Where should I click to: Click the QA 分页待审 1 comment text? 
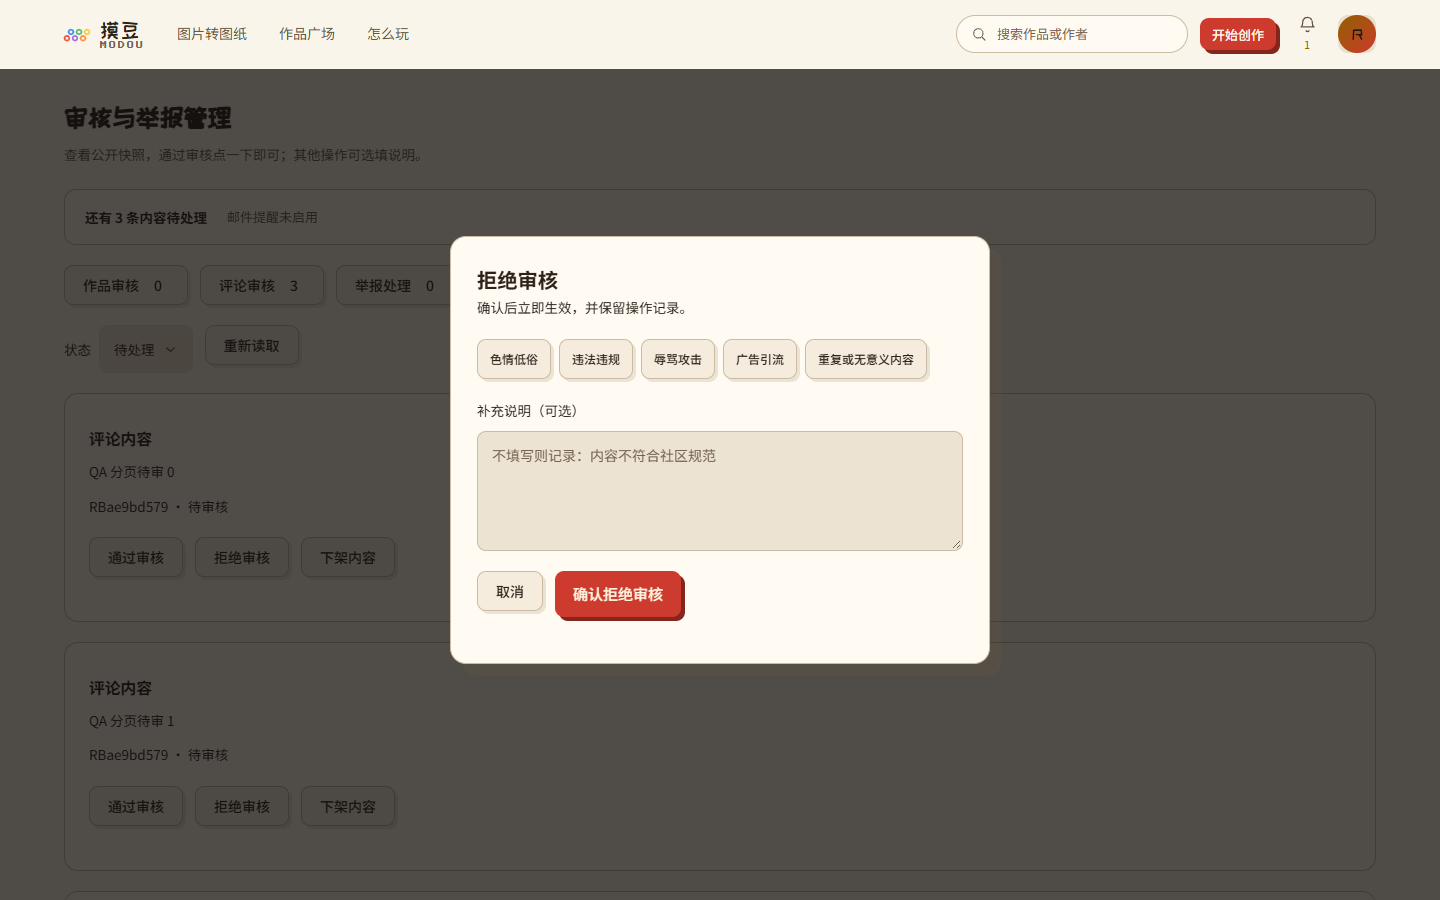pyautogui.click(x=132, y=721)
